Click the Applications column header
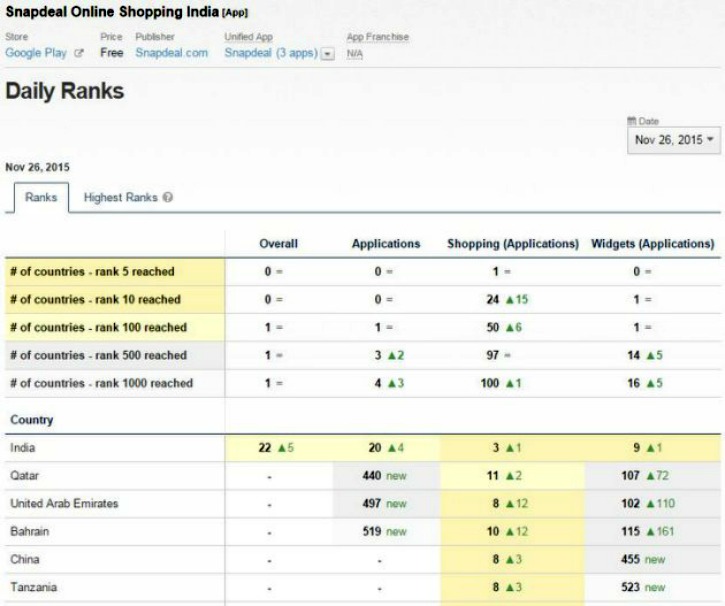 click(x=386, y=244)
